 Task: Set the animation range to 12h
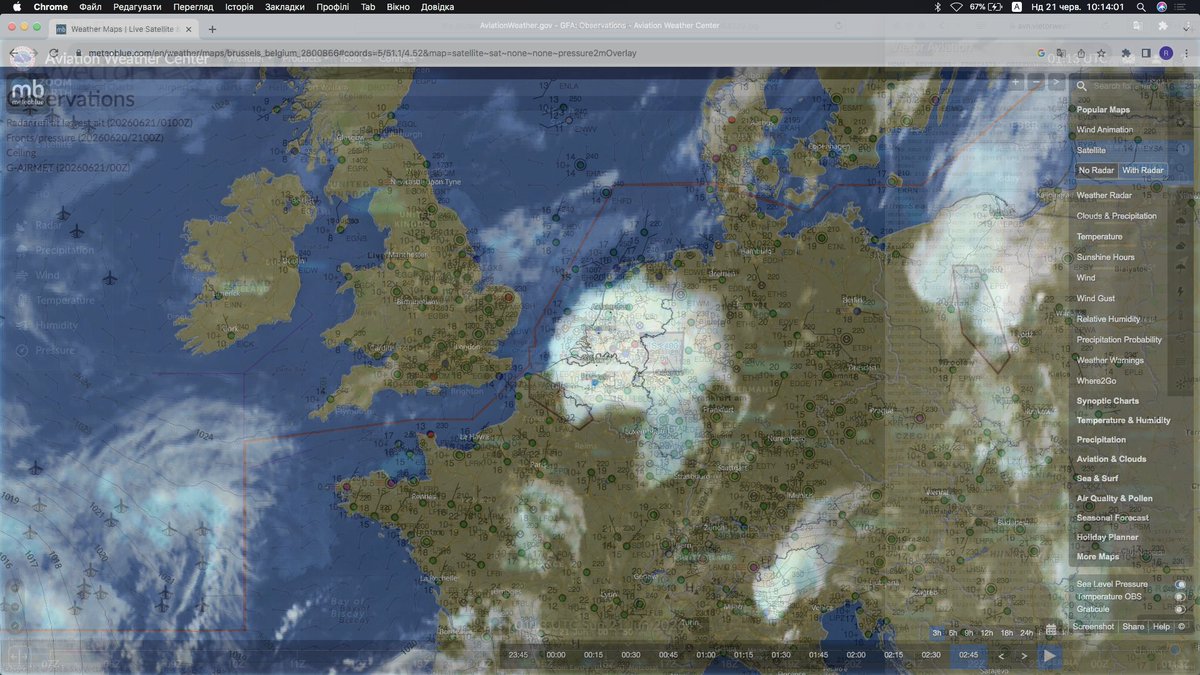(x=986, y=633)
